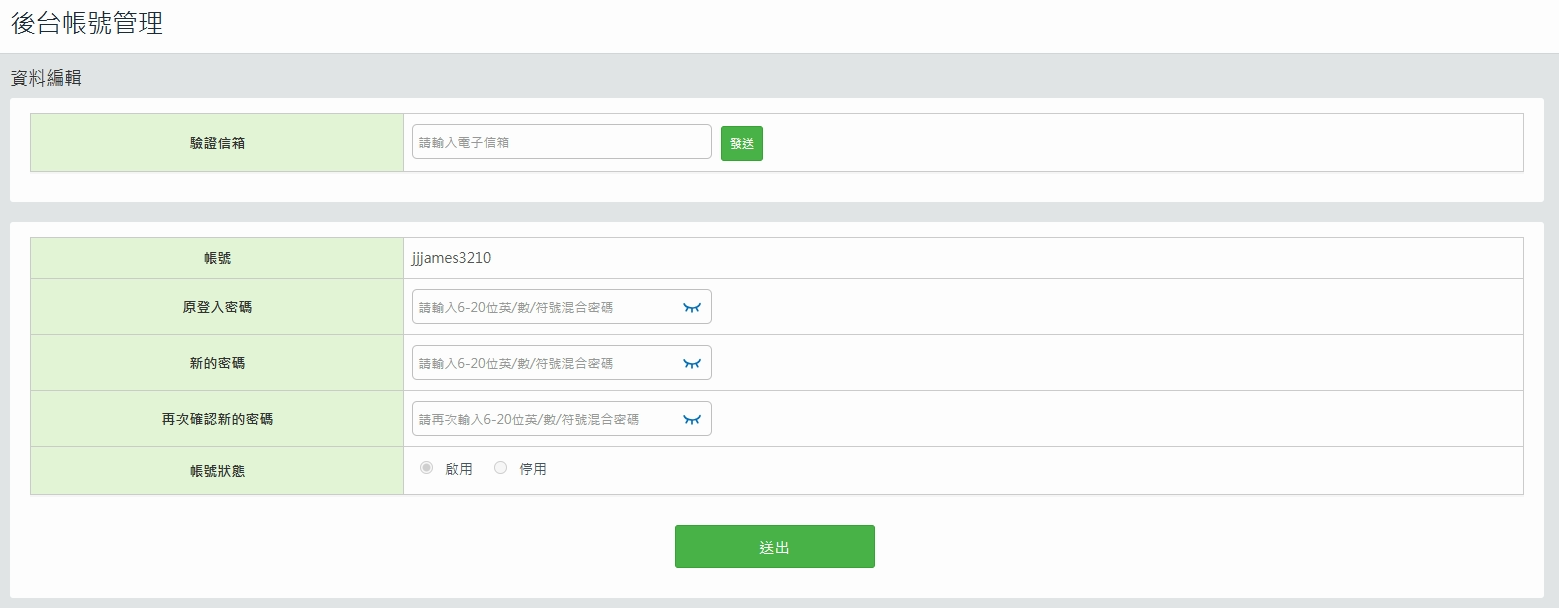Submit the form with the 送出 button
Viewport: 1559px width, 608px height.
774,547
